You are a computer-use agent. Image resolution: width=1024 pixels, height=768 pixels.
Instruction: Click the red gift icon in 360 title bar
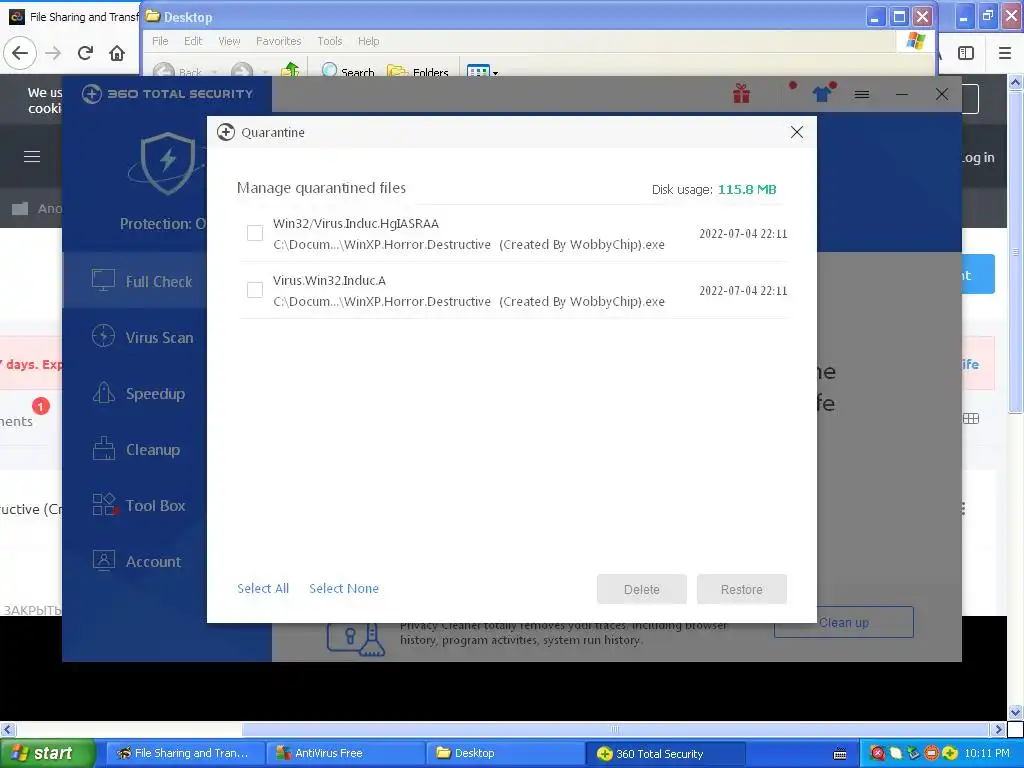pyautogui.click(x=741, y=94)
